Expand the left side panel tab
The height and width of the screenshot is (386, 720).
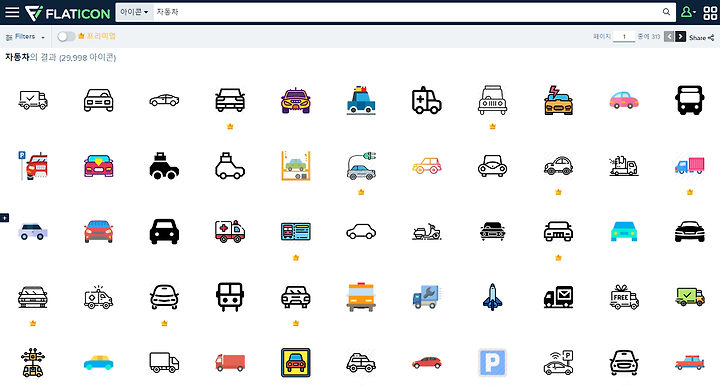coord(4,218)
